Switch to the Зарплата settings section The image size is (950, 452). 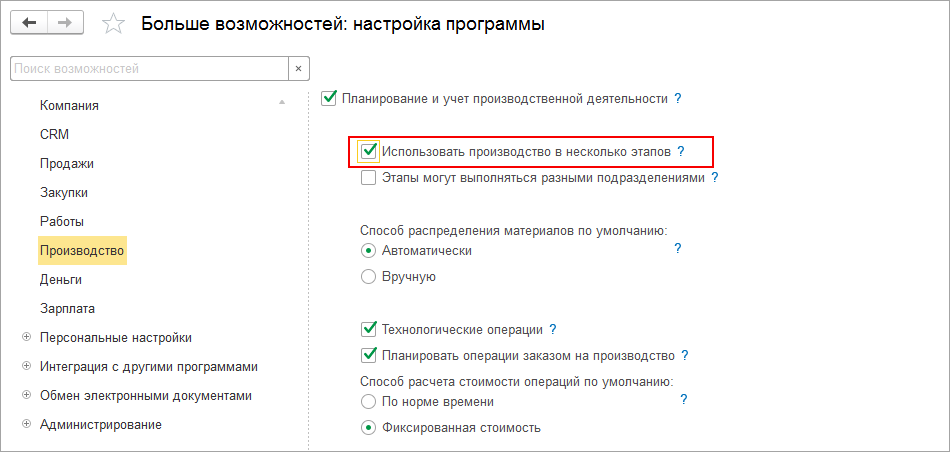tap(68, 308)
